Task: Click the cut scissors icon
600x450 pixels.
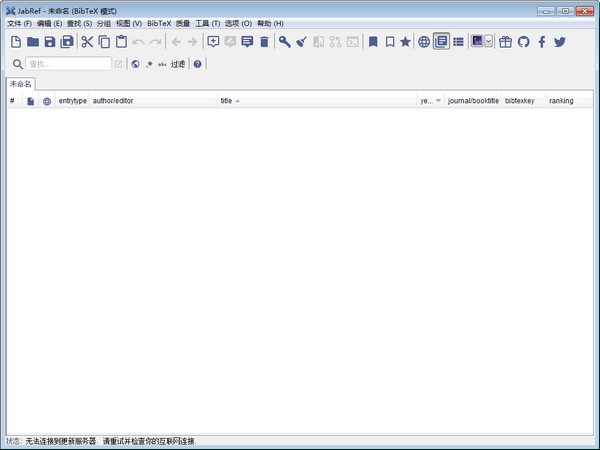Action: [87, 42]
